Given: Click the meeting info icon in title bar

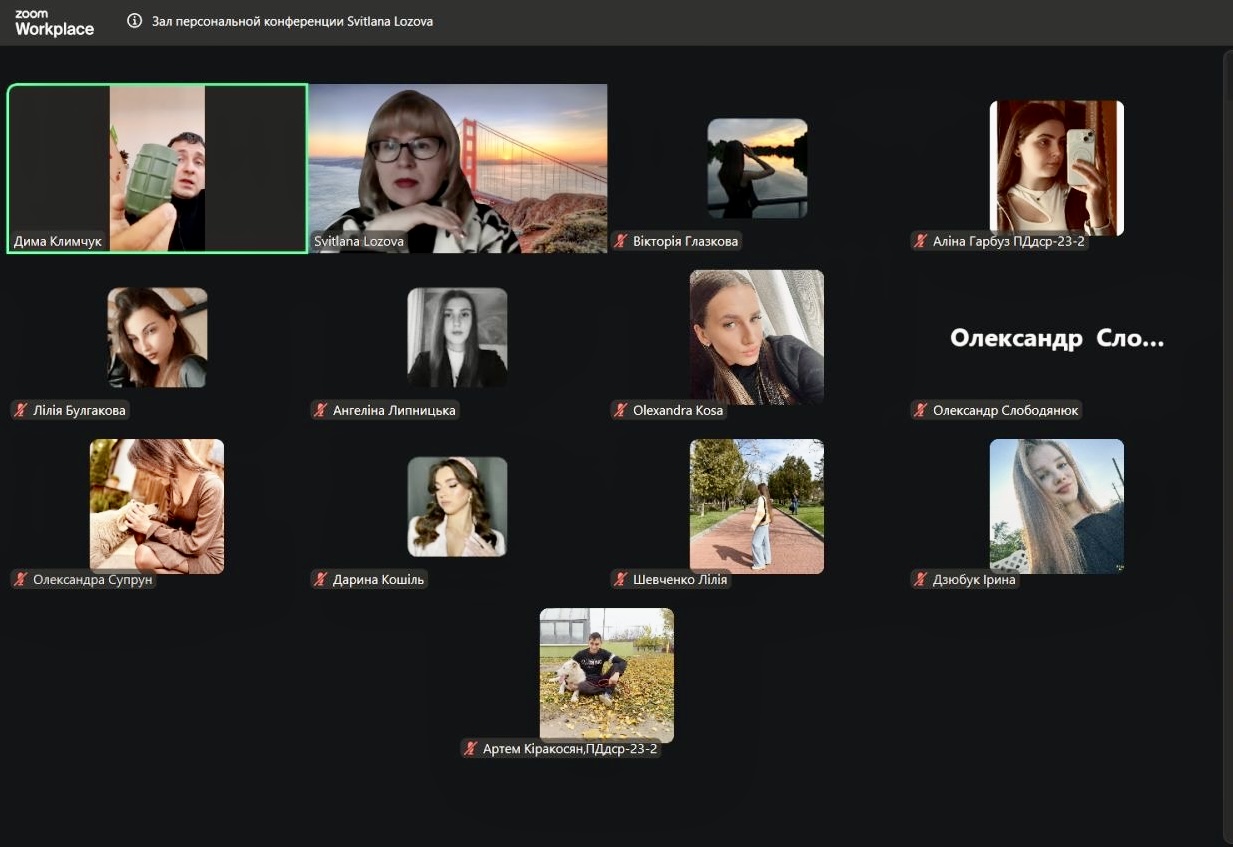Looking at the screenshot, I should click(135, 21).
